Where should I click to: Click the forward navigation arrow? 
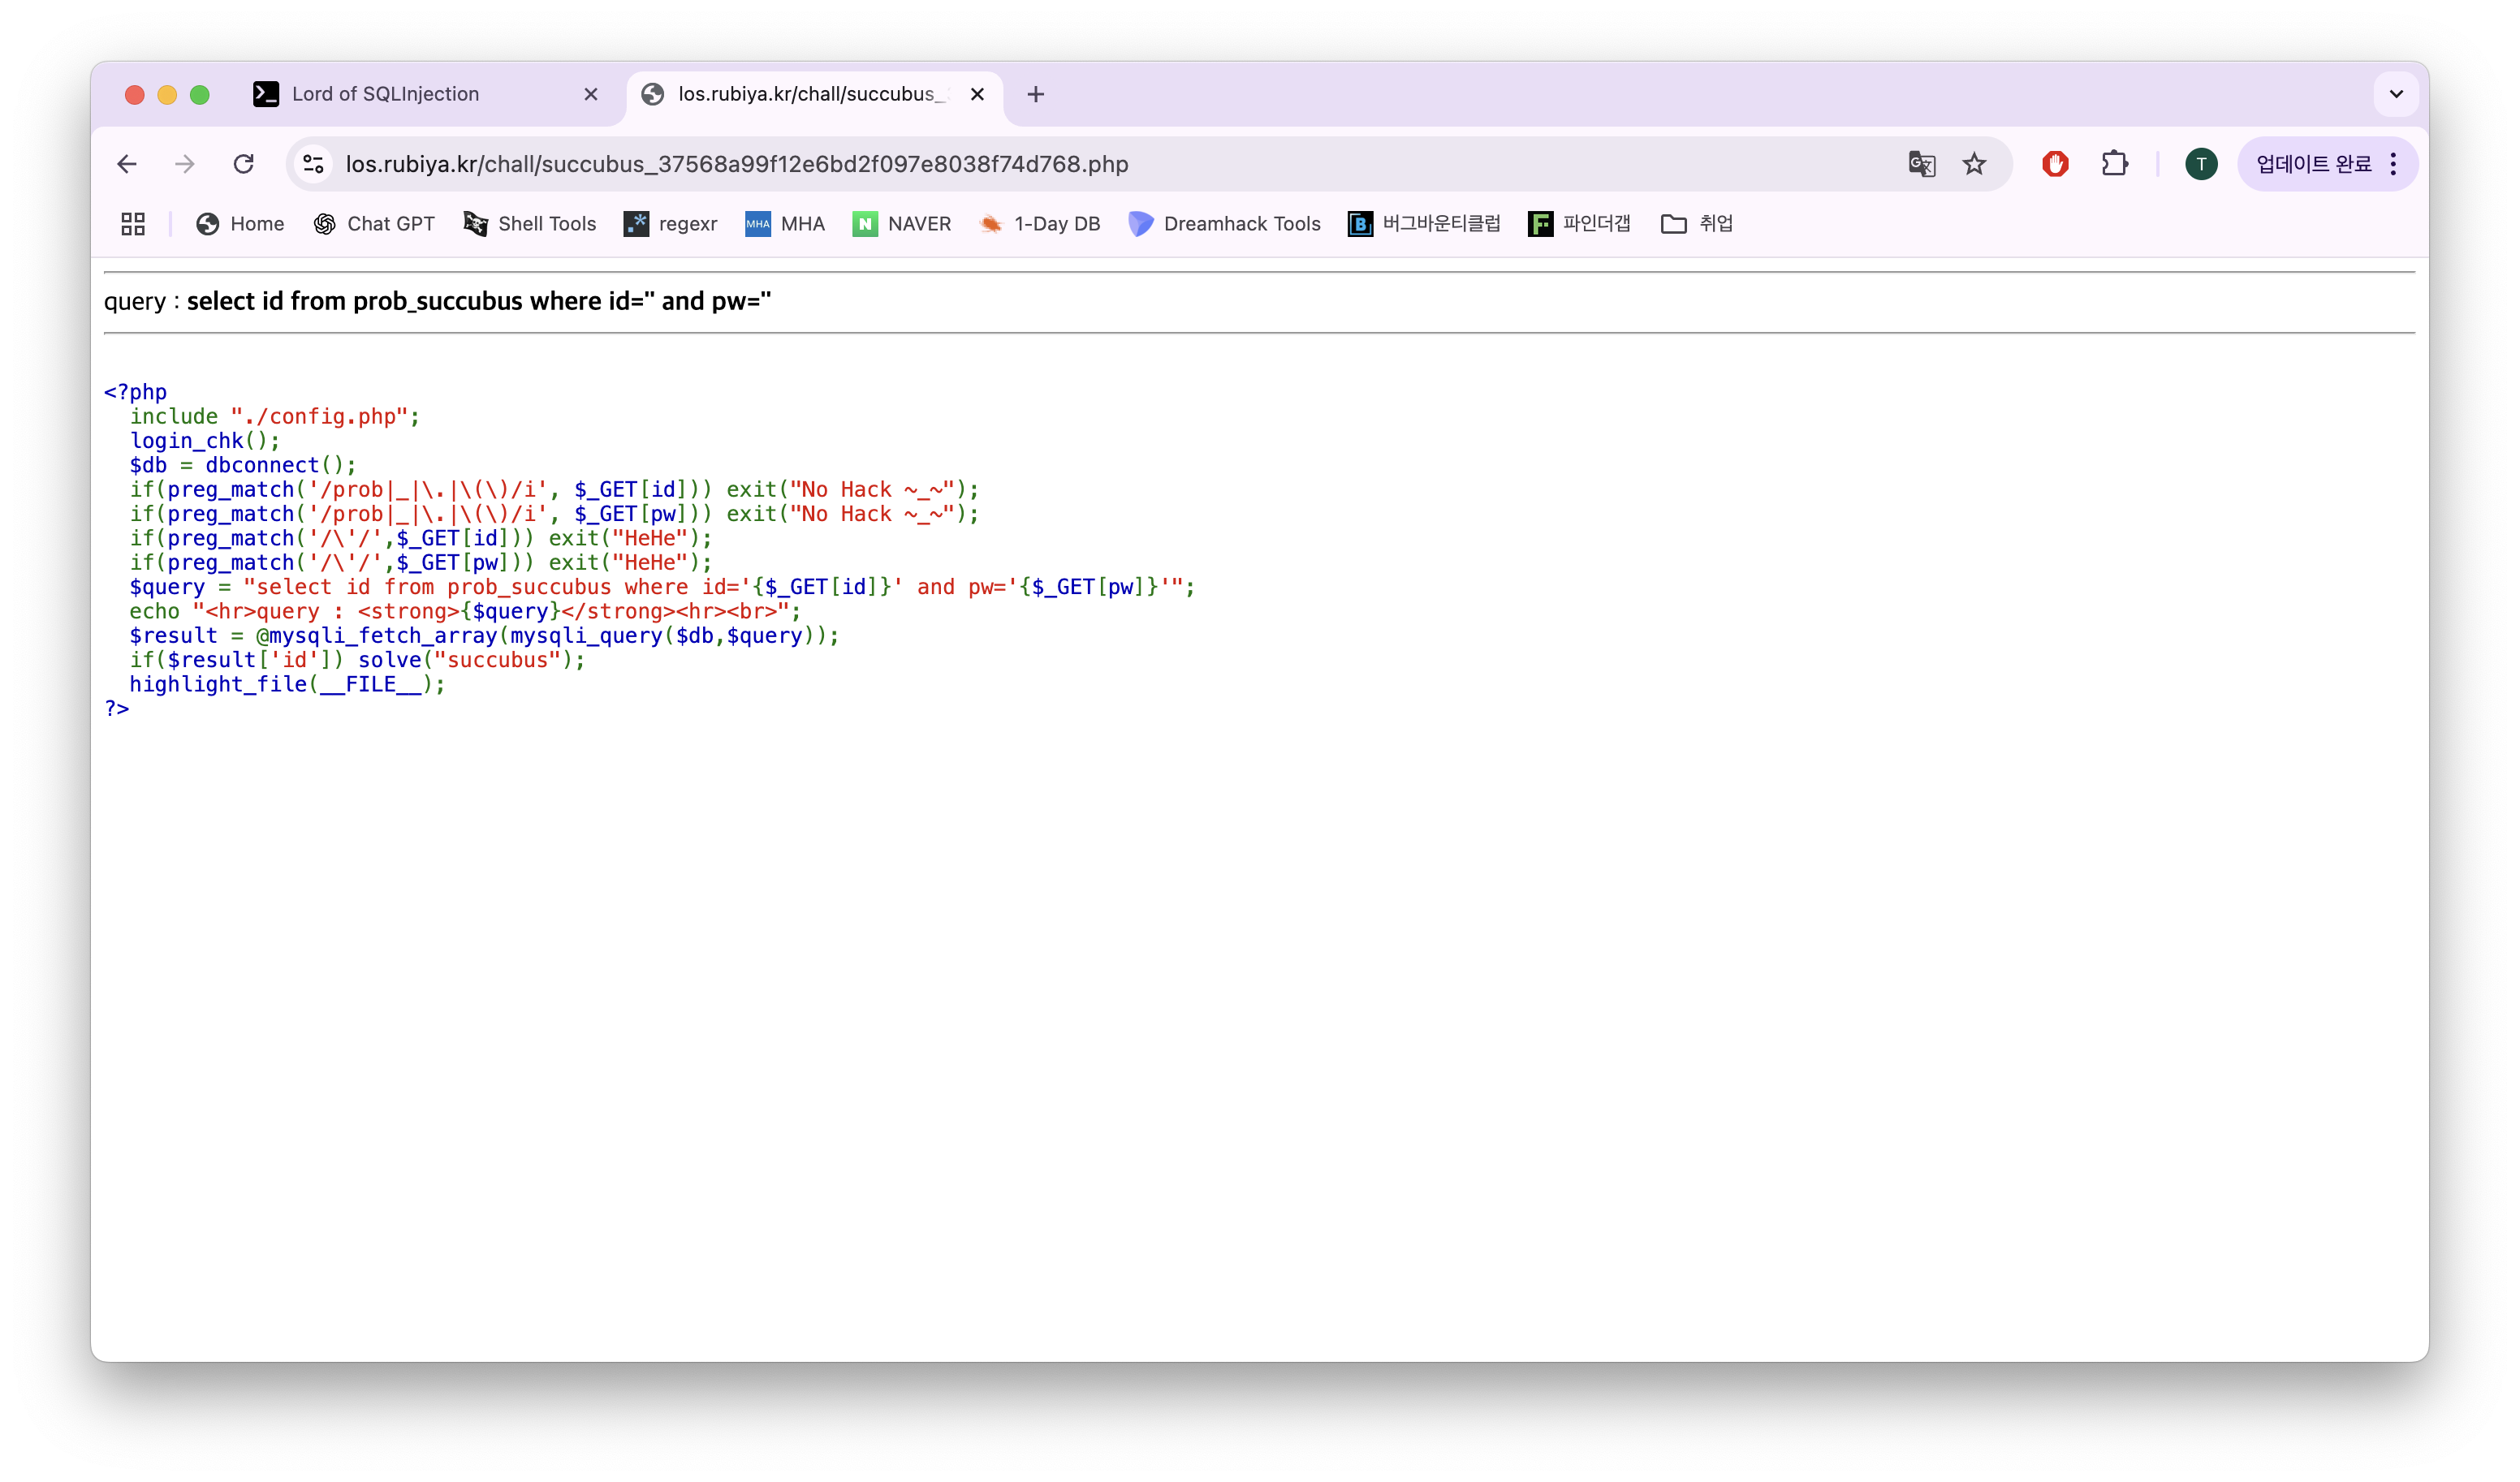click(185, 164)
